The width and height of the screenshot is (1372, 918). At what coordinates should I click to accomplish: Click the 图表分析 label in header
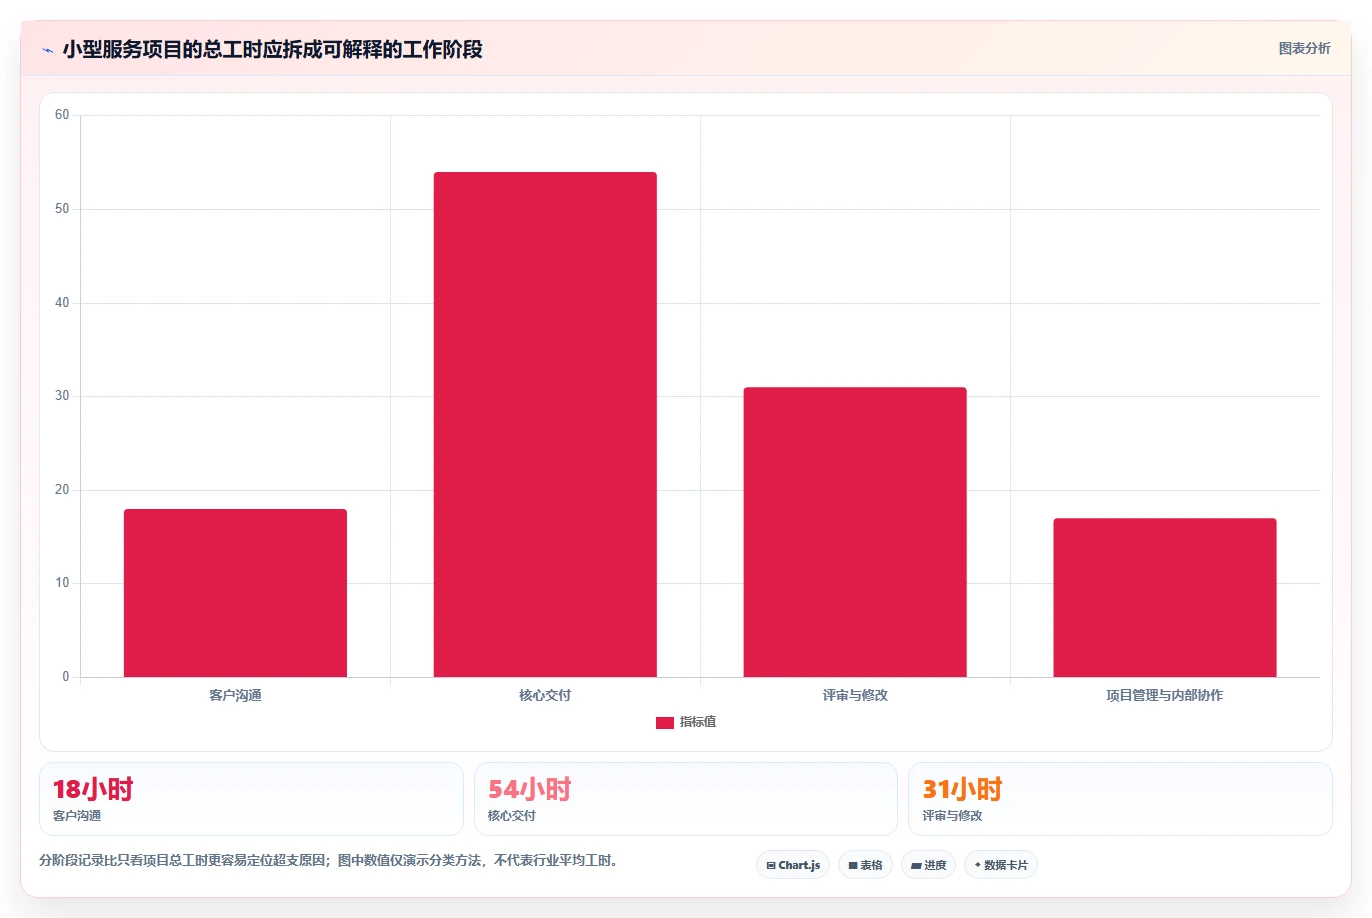(1304, 48)
